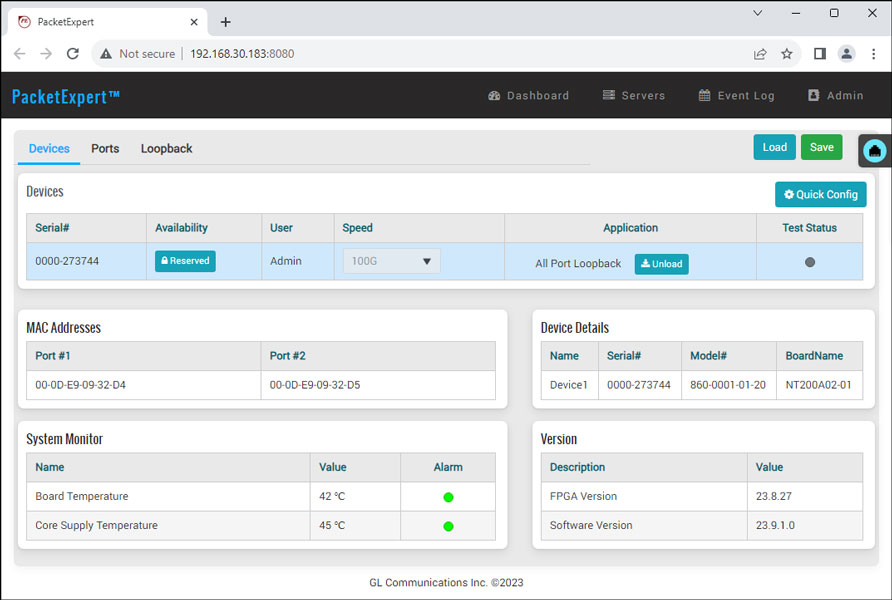Click the blue floating port icon on right edge
The height and width of the screenshot is (600, 892).
[875, 150]
